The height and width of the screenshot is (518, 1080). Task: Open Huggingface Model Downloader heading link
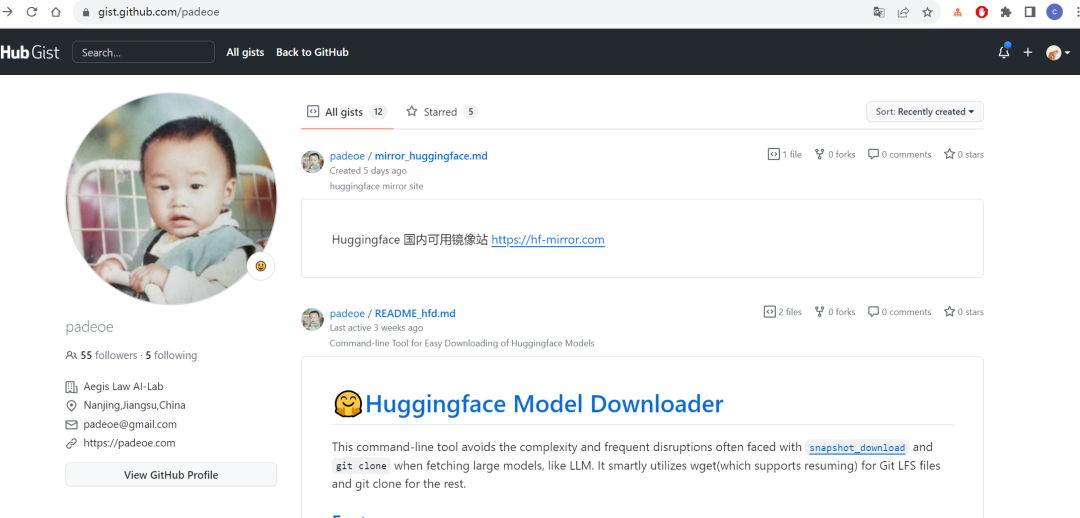pos(544,404)
